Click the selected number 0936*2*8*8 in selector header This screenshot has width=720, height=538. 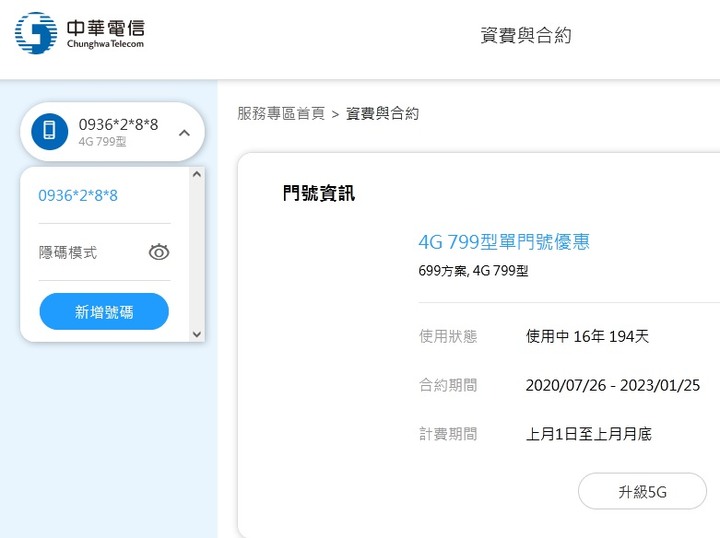tap(118, 124)
